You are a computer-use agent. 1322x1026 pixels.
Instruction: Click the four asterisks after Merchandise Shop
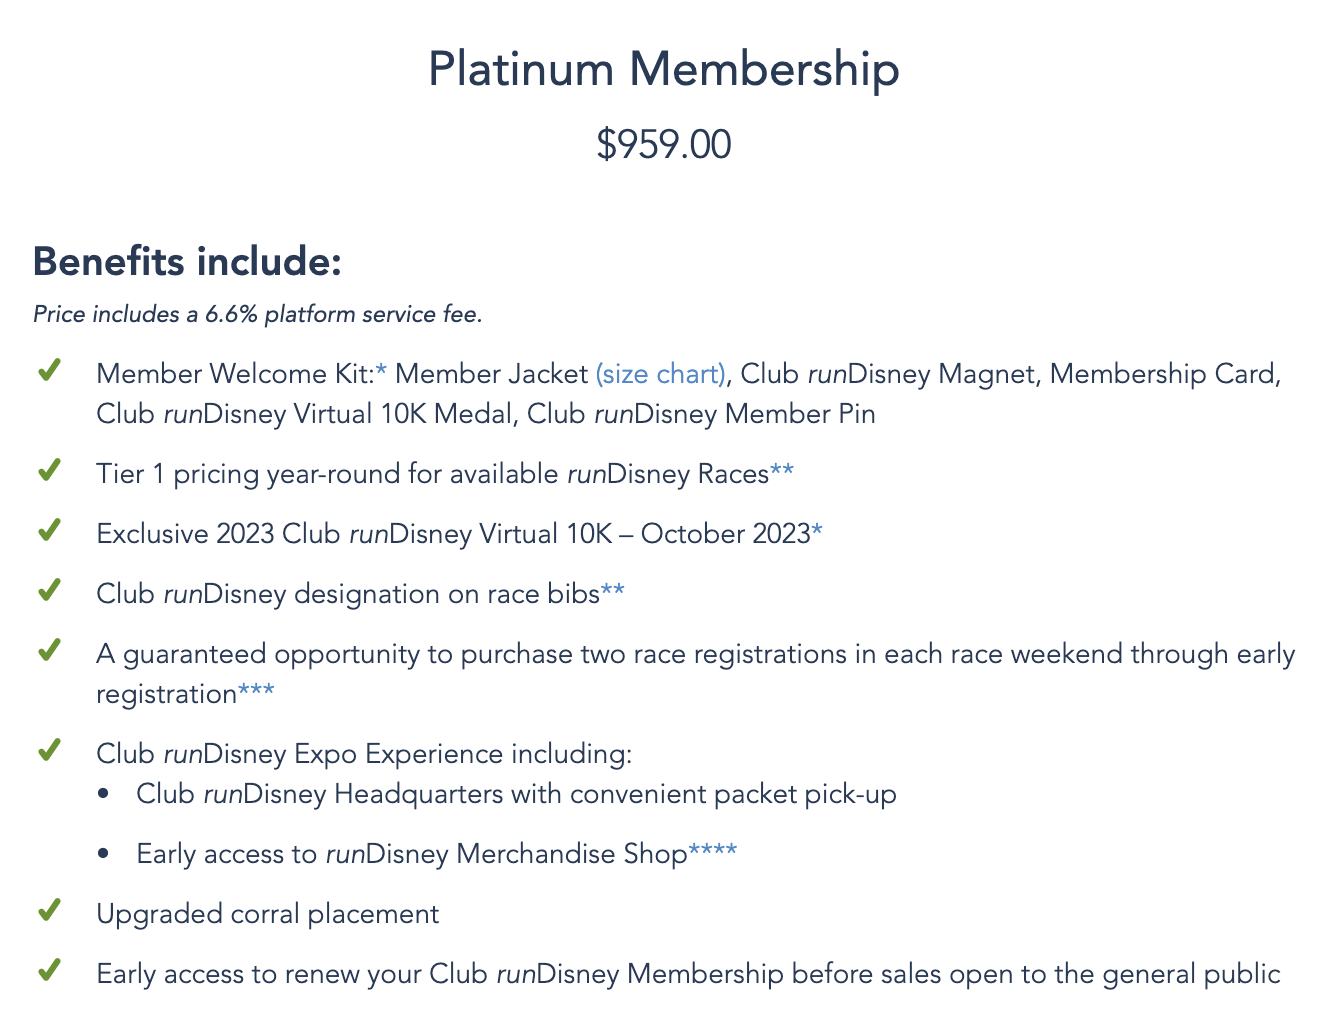tap(713, 851)
